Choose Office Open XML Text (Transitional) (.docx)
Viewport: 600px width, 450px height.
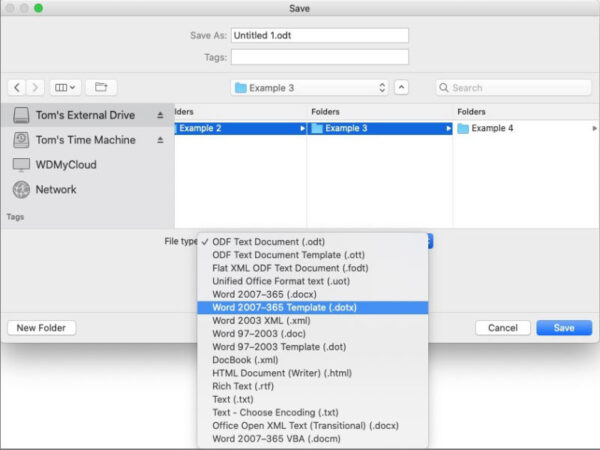[313, 426]
